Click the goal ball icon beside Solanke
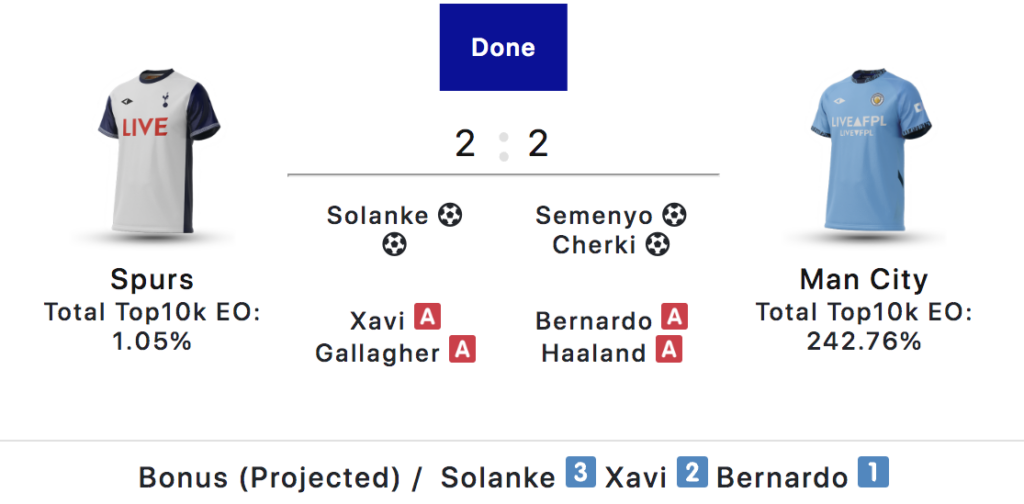This screenshot has height=504, width=1024. [450, 215]
